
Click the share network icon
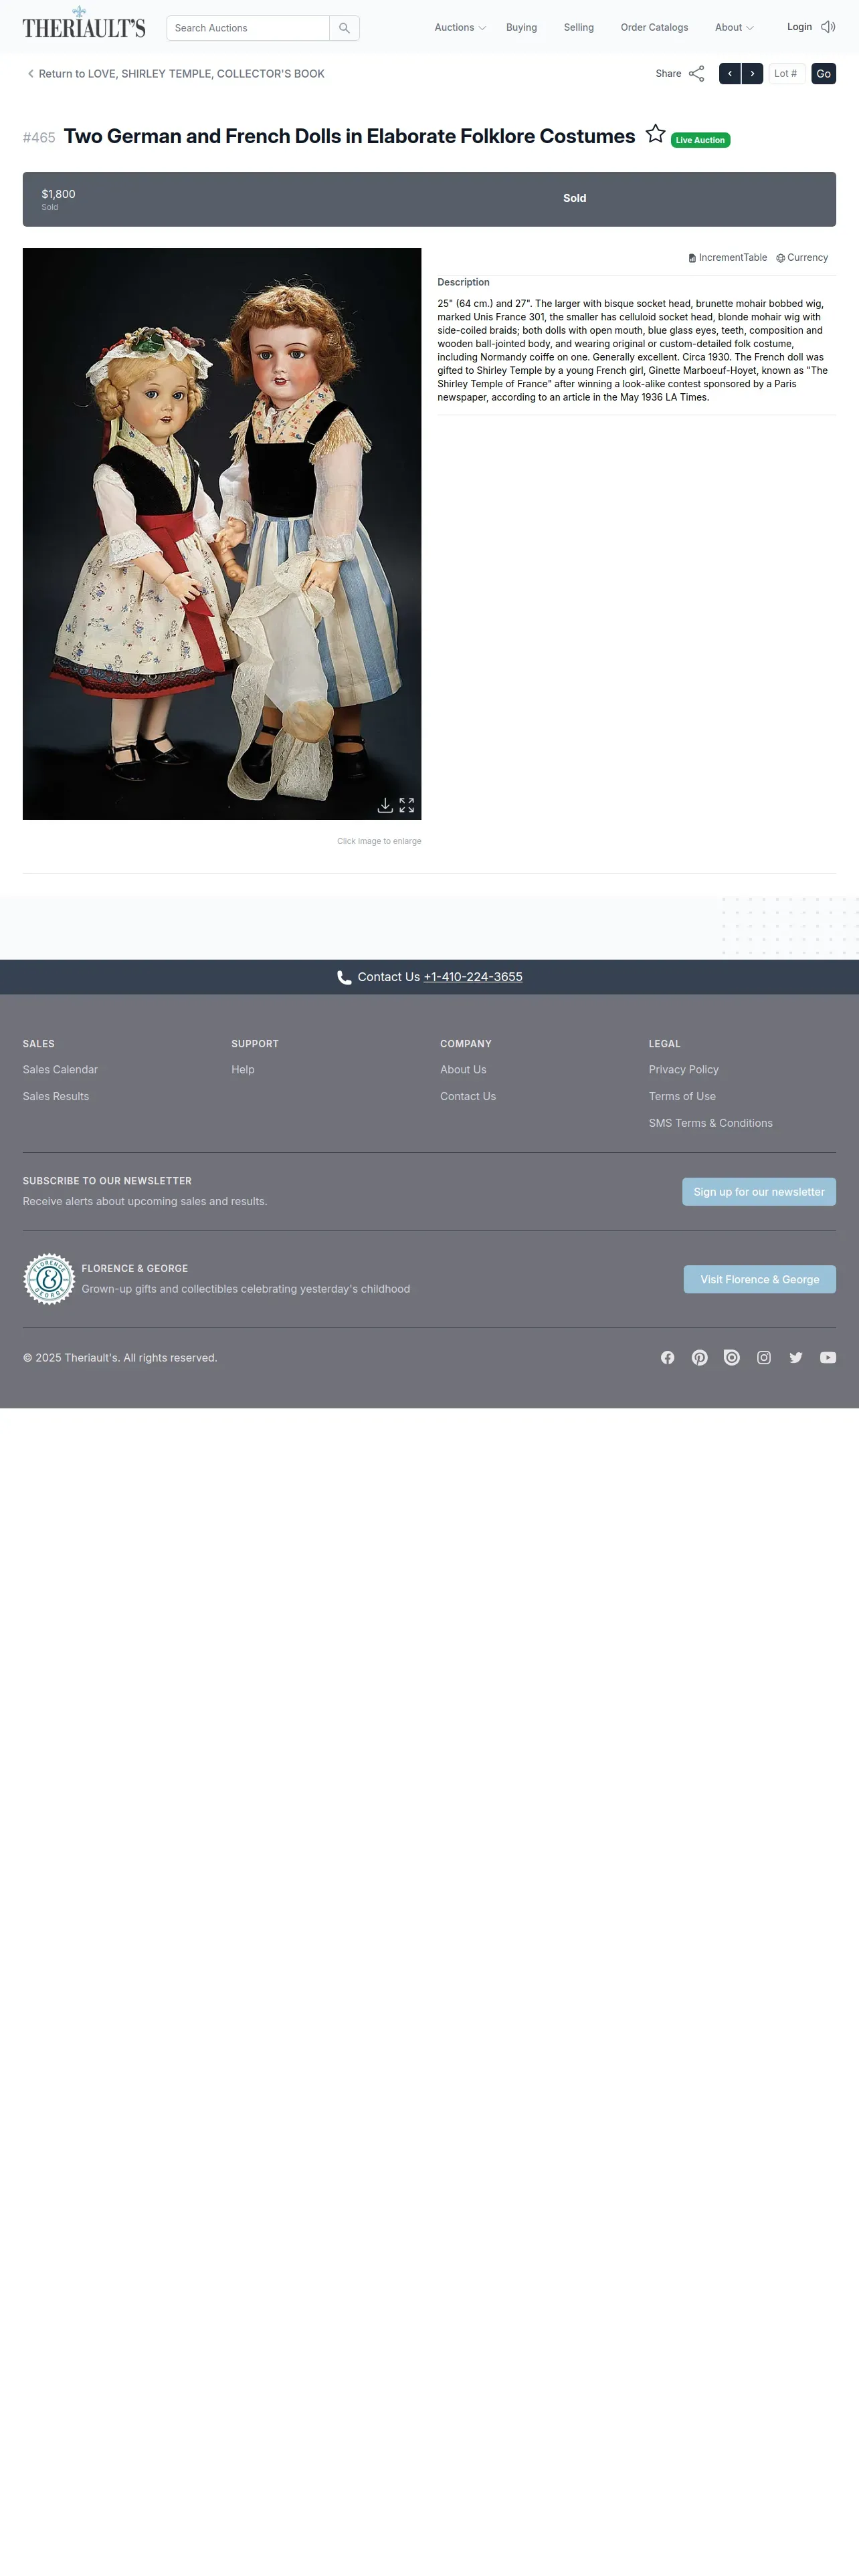[697, 74]
